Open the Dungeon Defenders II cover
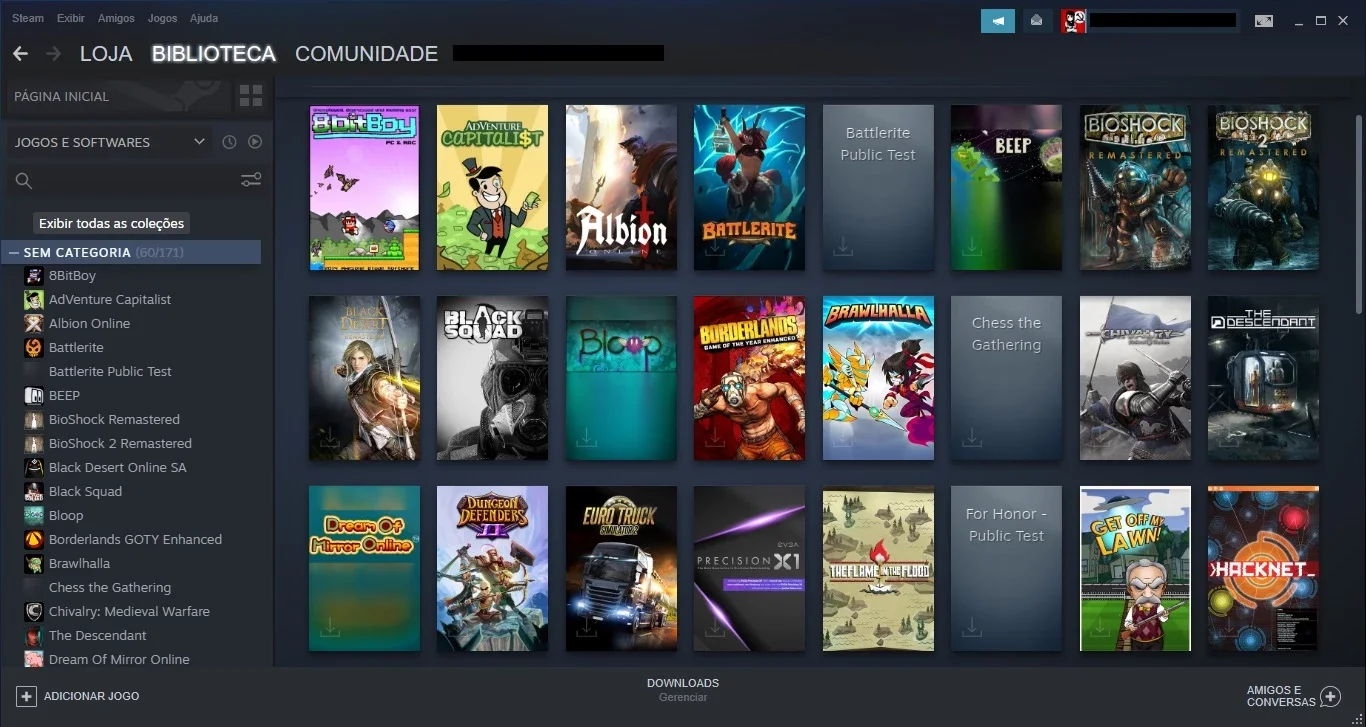The image size is (1366, 727). [x=492, y=569]
